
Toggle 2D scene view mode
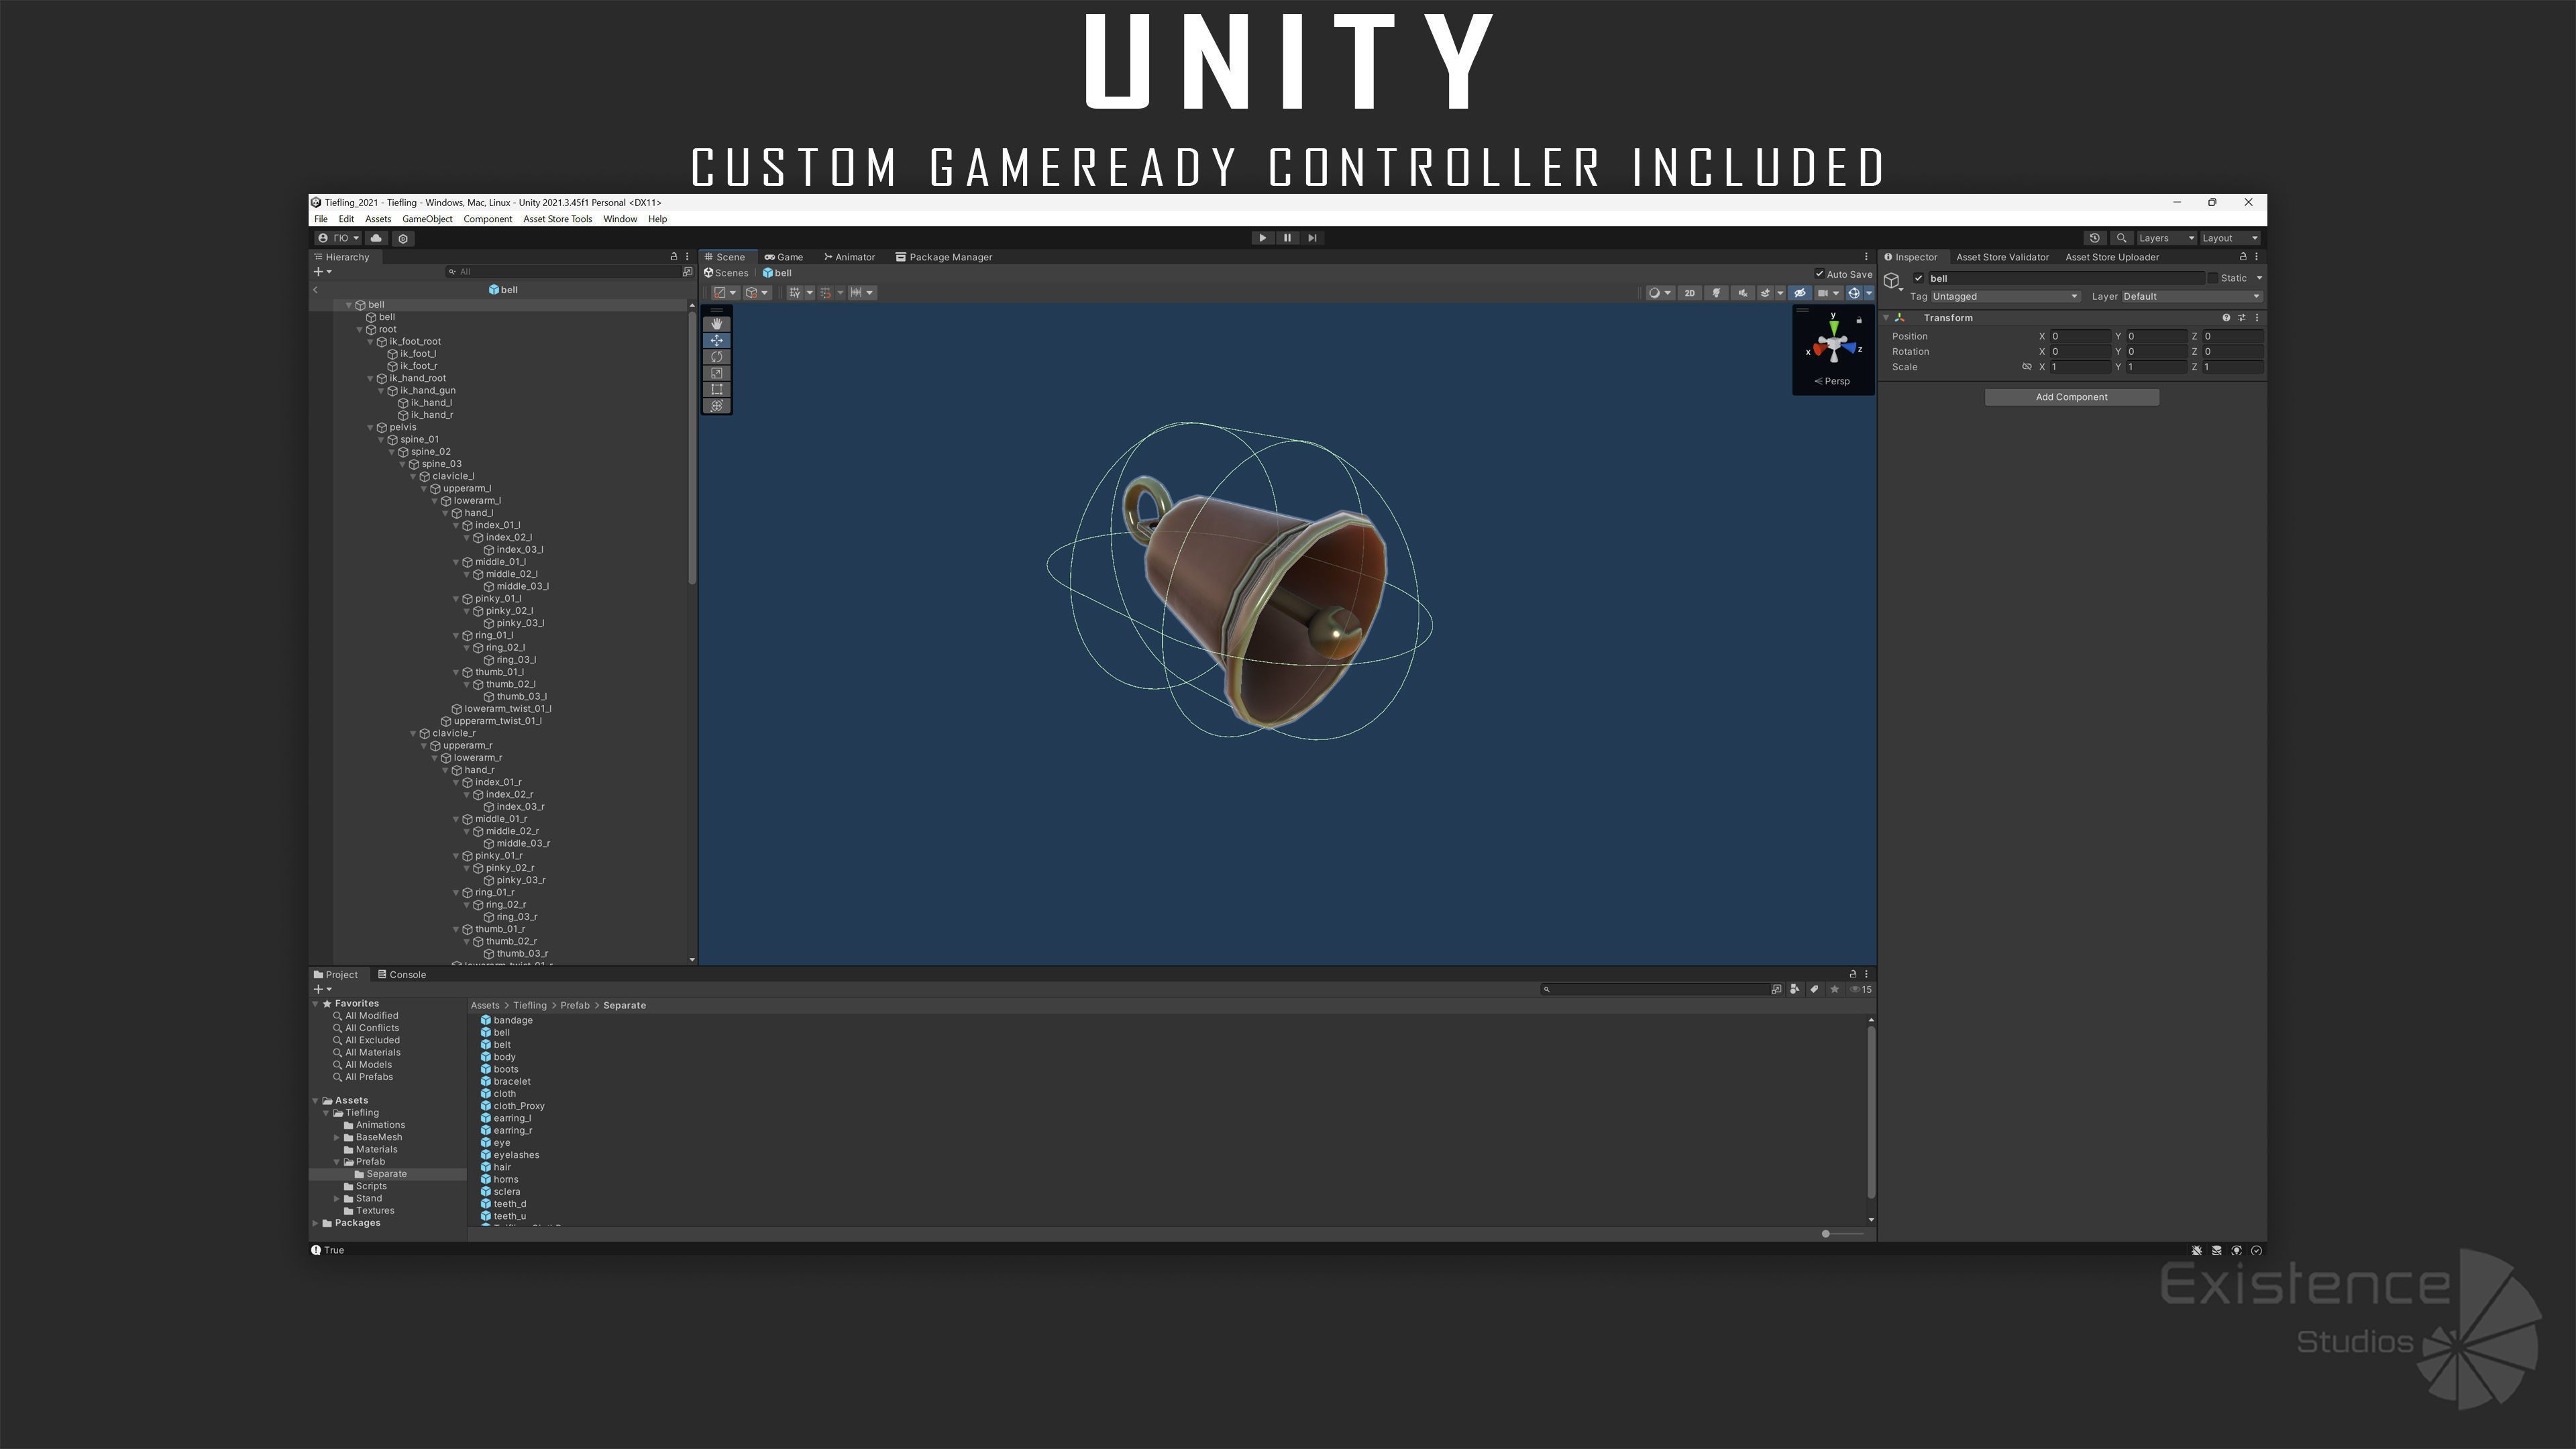pos(1689,293)
